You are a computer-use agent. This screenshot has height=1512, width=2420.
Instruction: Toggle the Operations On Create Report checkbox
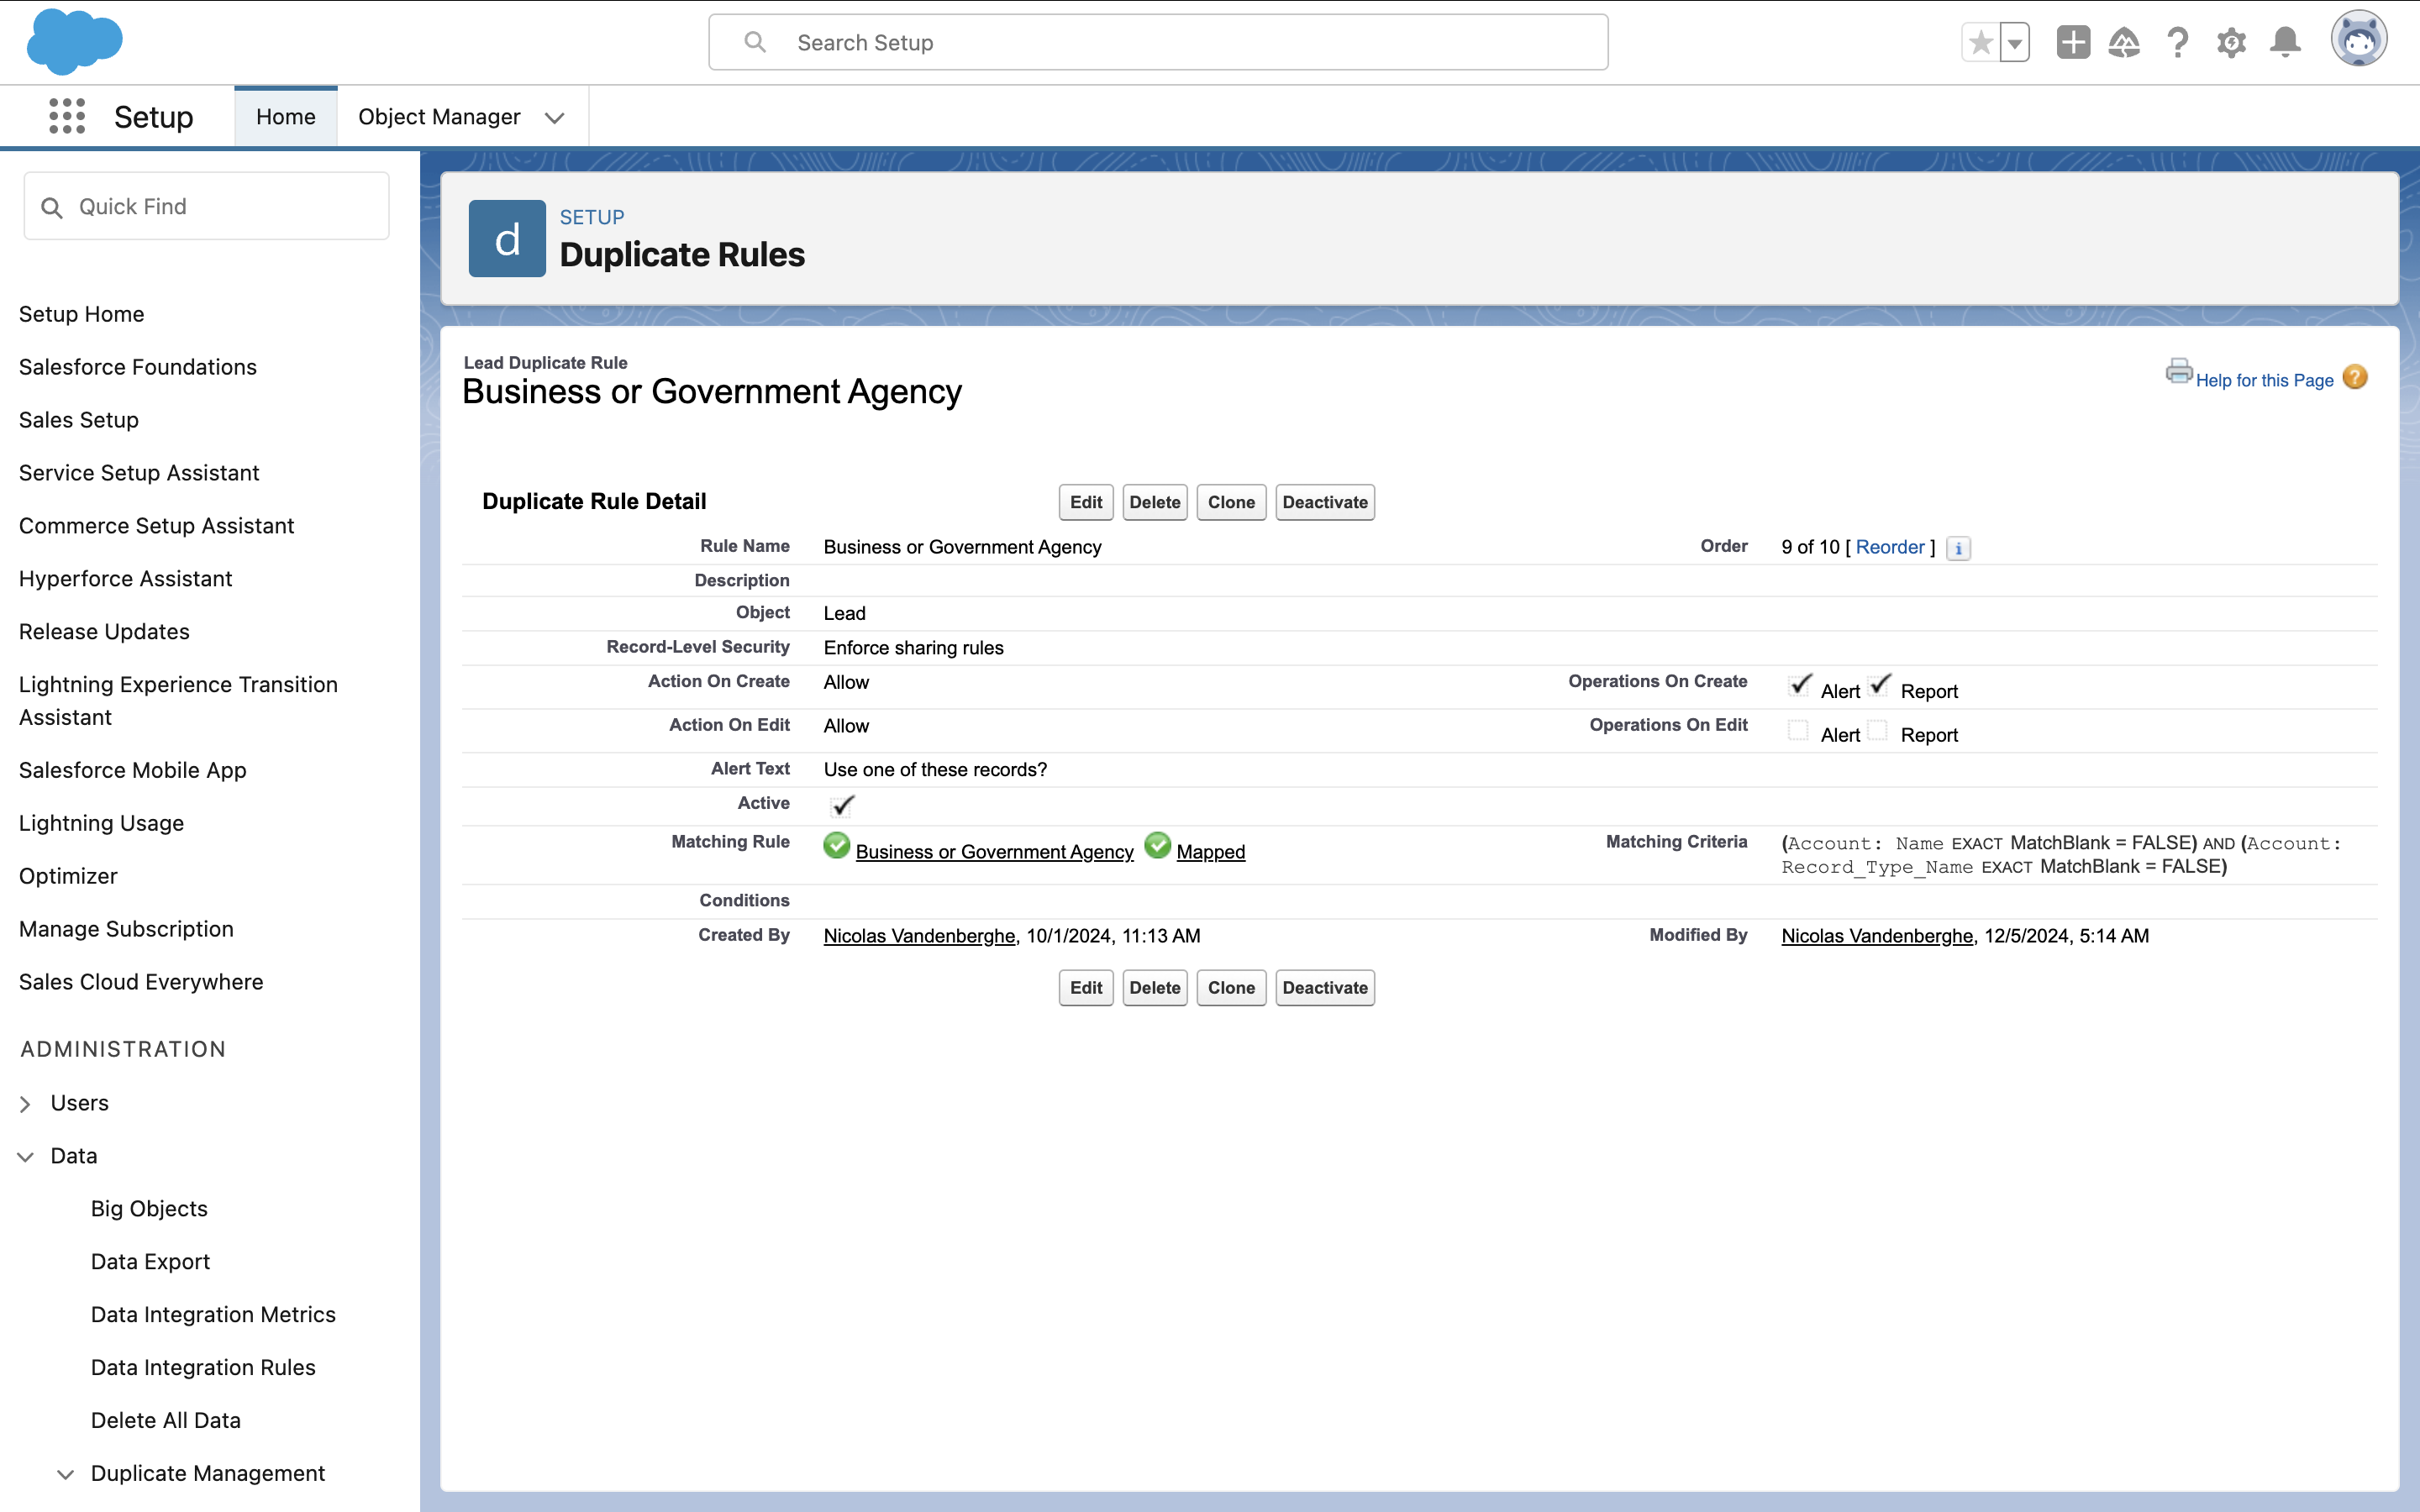[1879, 686]
